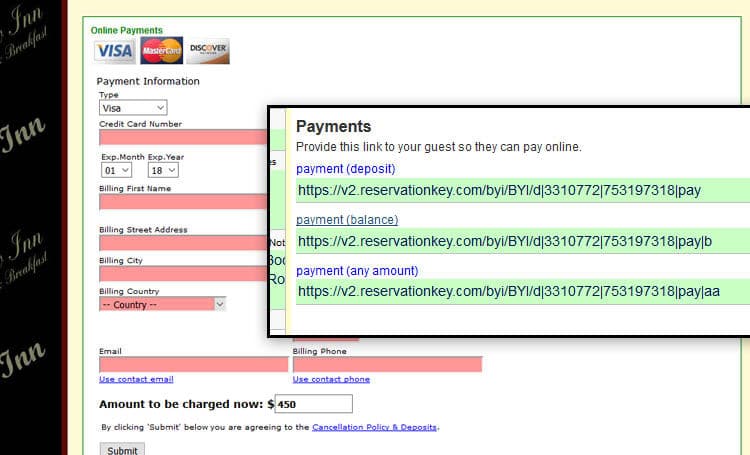The width and height of the screenshot is (750, 455).
Task: Open the card Type dropdown
Action: [133, 107]
